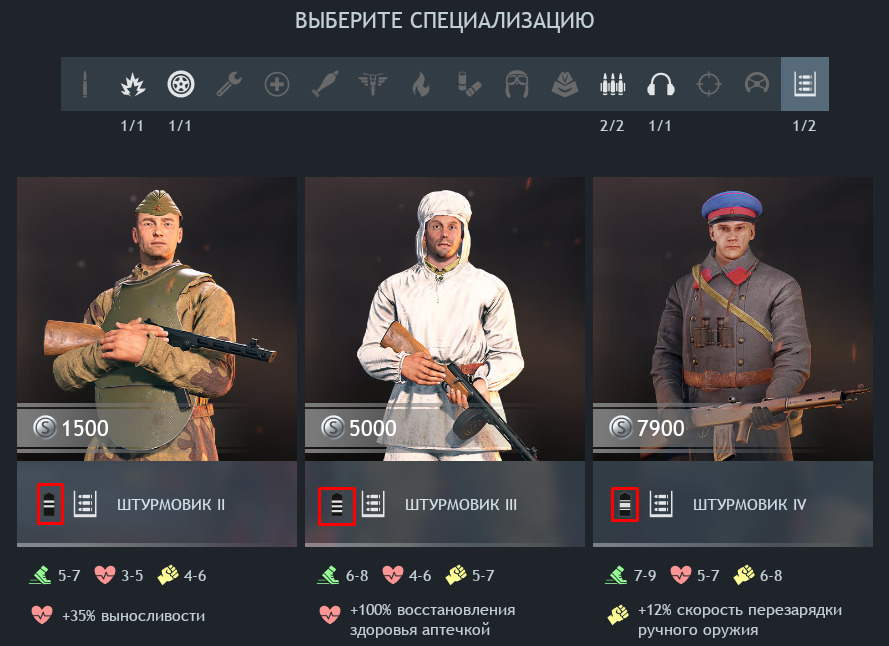Buy Штурмовик IV for 7900 silver
Viewport: 889px width, 646px height.
pyautogui.click(x=647, y=428)
